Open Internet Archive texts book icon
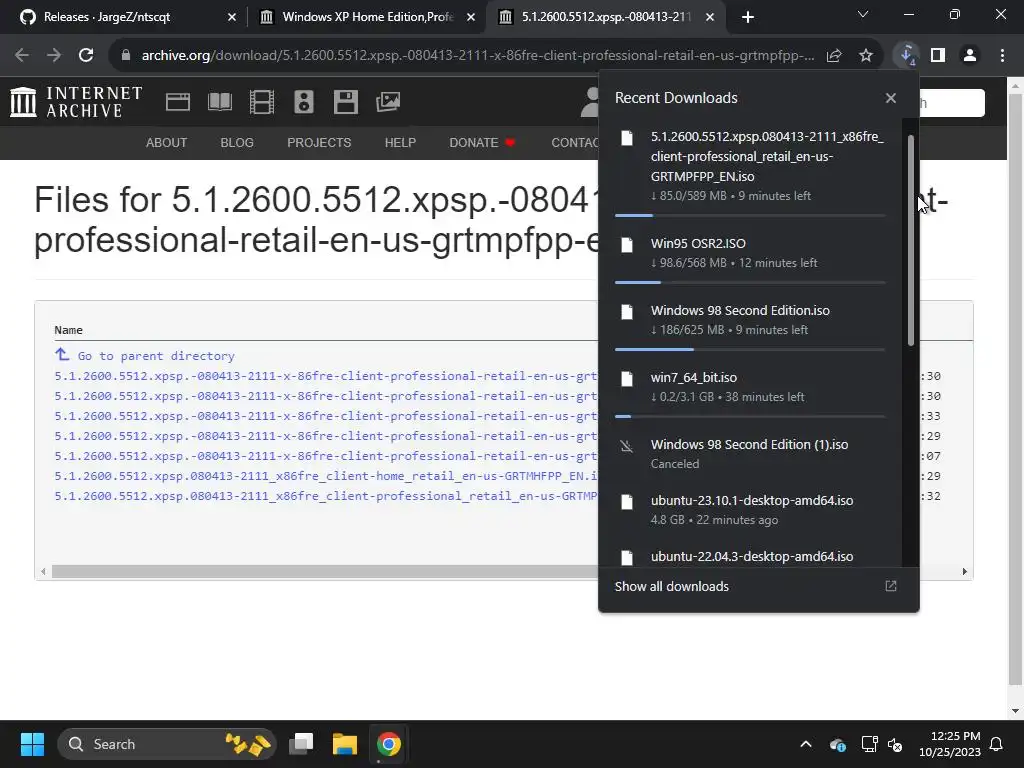 (x=219, y=102)
